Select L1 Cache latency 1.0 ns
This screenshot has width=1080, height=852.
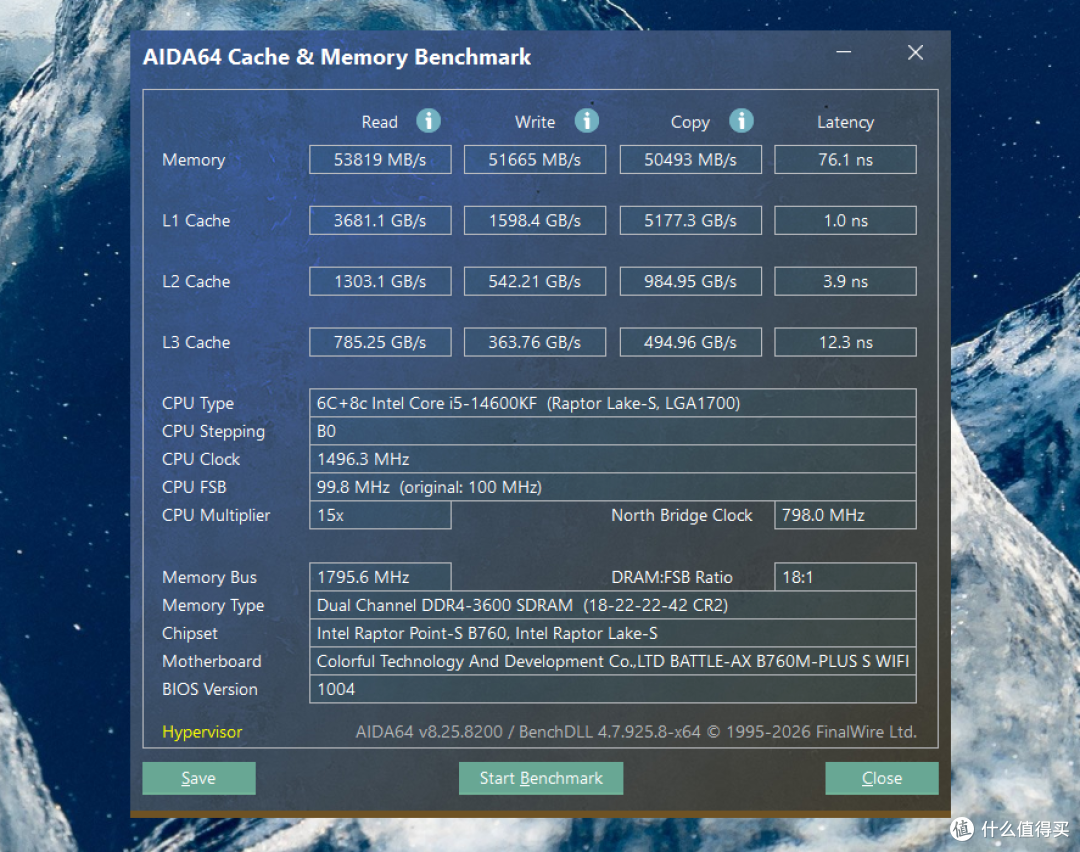pyautogui.click(x=845, y=220)
